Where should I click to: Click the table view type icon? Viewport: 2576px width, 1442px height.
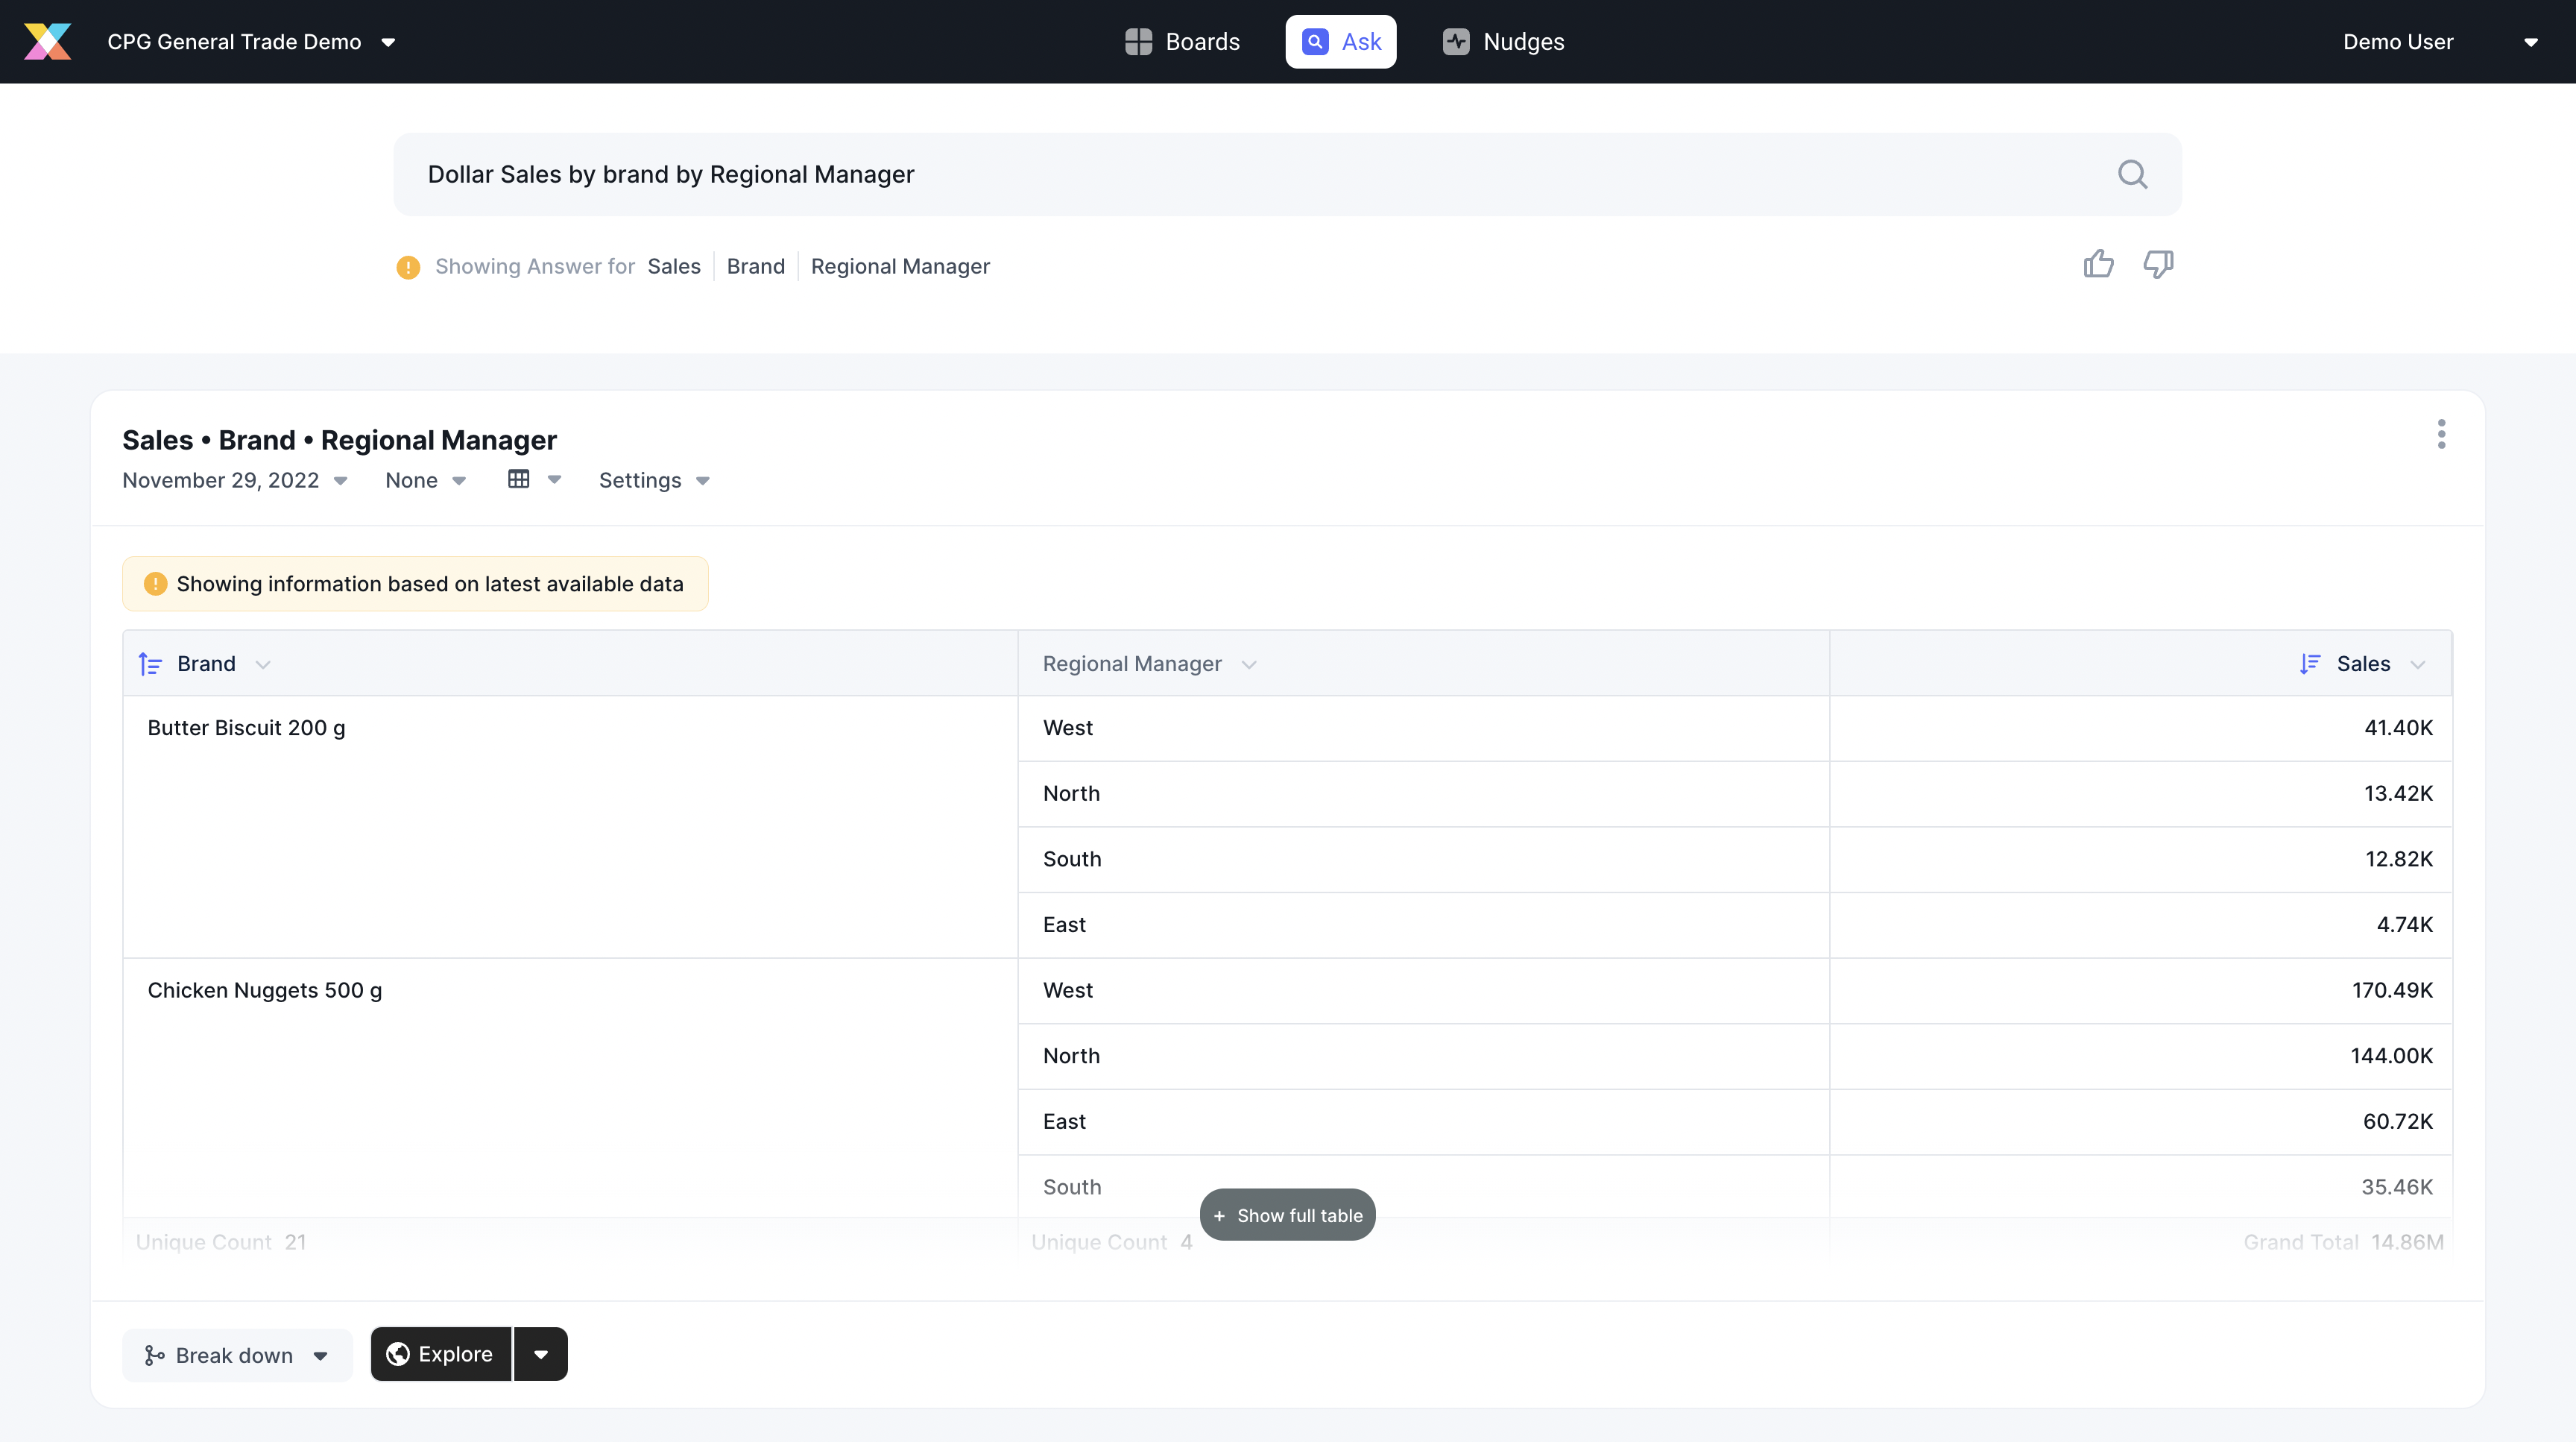click(518, 479)
